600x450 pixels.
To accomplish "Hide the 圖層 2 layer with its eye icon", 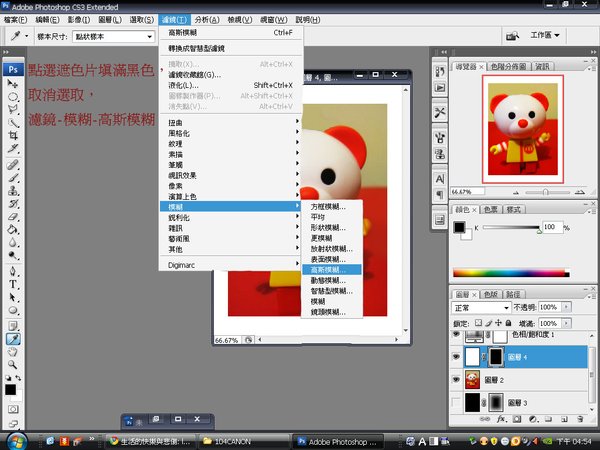I will 456,380.
